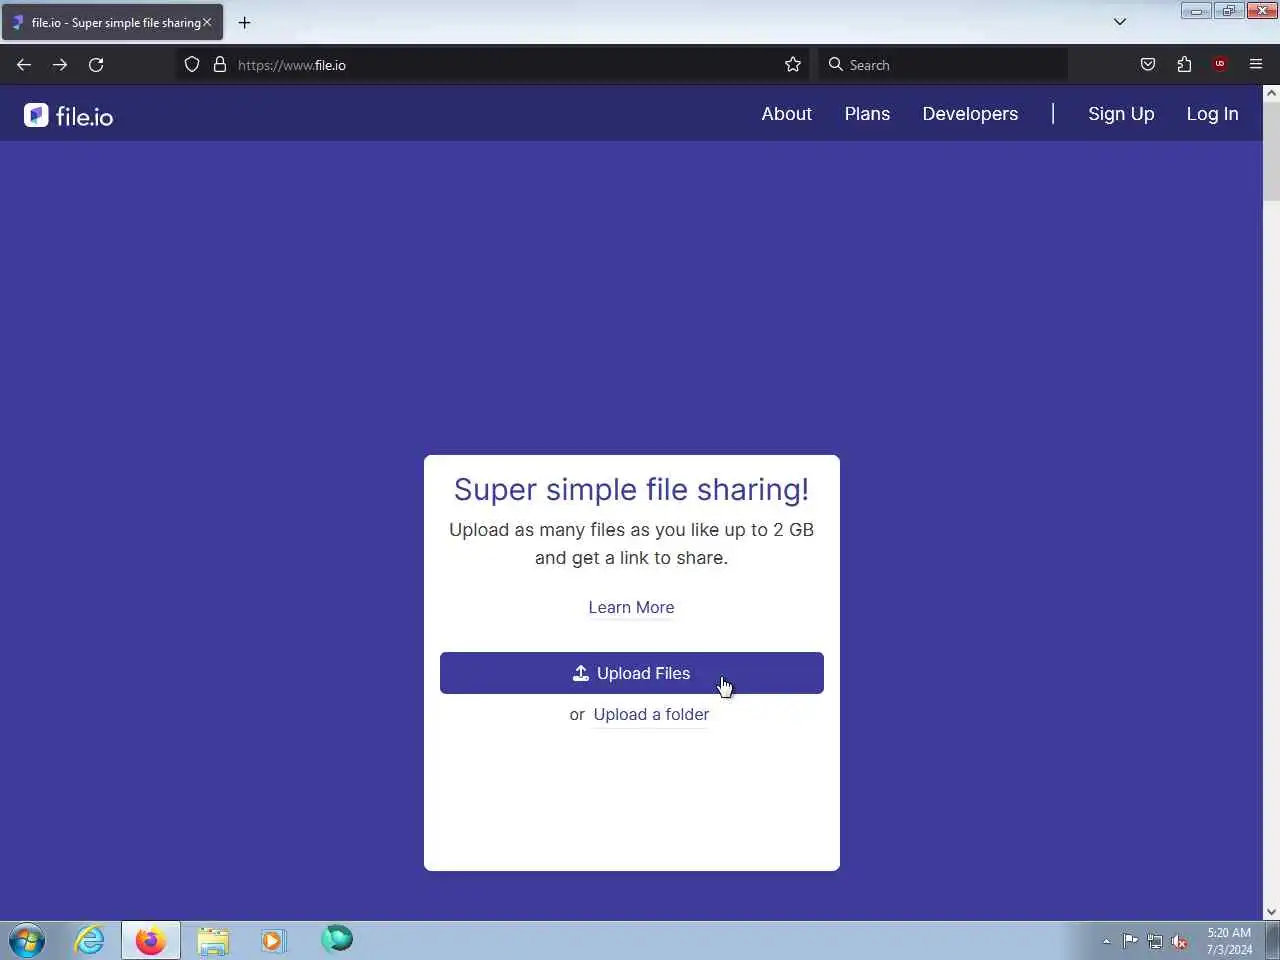Bookmark this page with star icon
The image size is (1280, 960).
[x=793, y=65]
